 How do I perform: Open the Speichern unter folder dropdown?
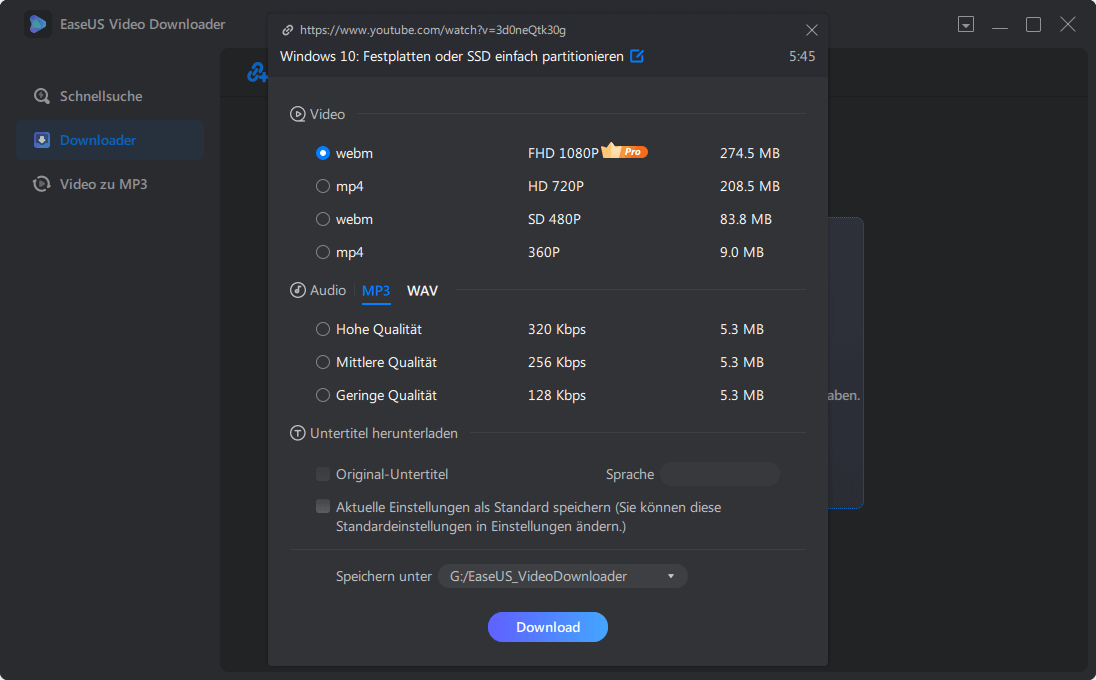[563, 576]
